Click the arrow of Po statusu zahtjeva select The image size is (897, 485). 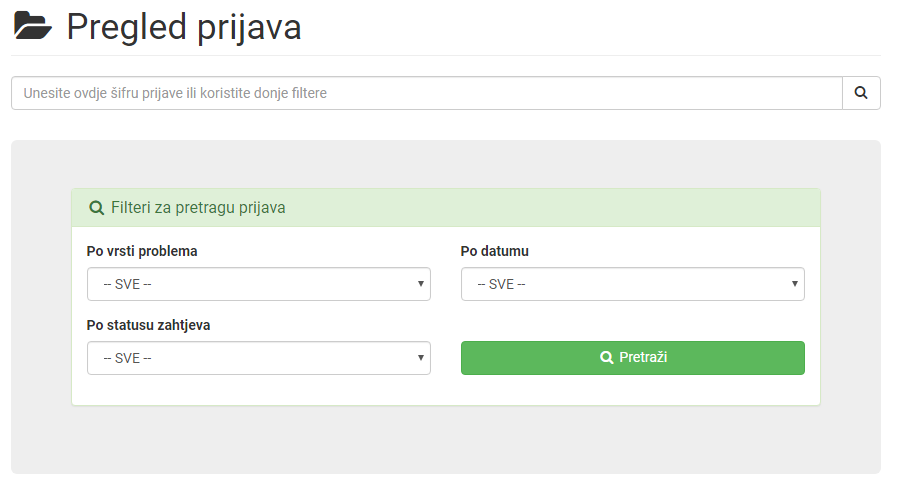click(420, 357)
